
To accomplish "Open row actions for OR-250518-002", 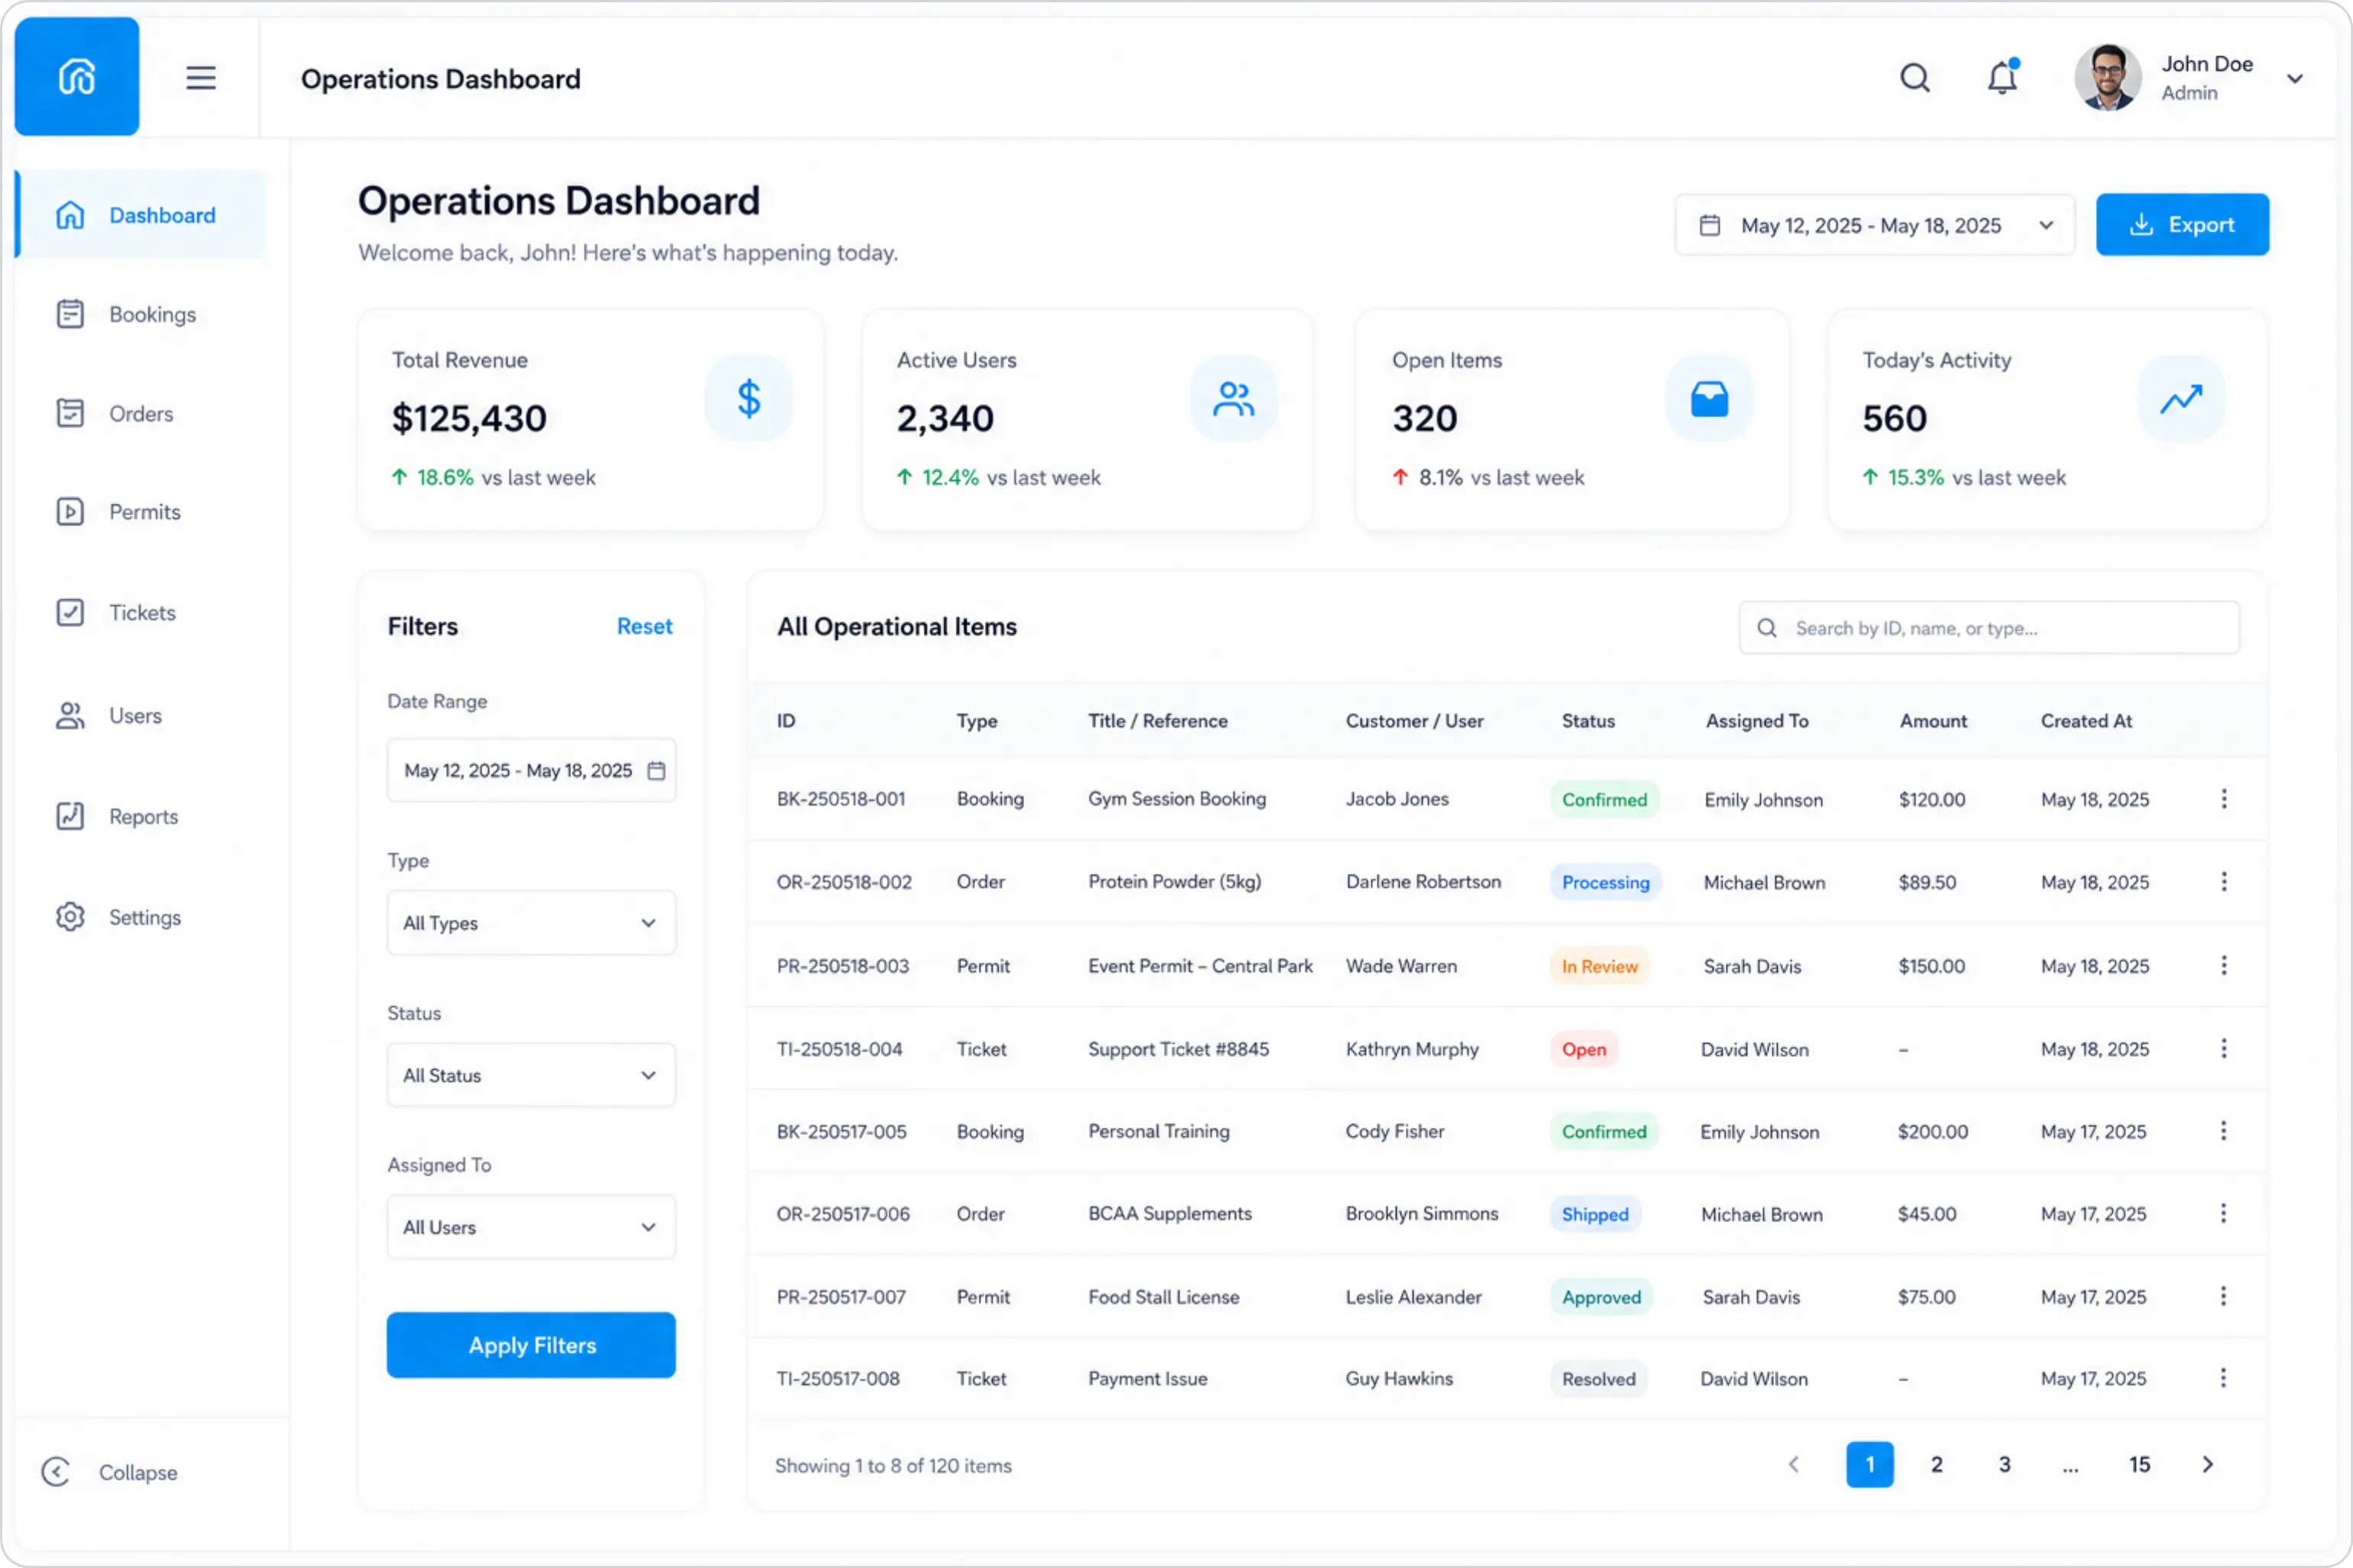I will (x=2223, y=882).
